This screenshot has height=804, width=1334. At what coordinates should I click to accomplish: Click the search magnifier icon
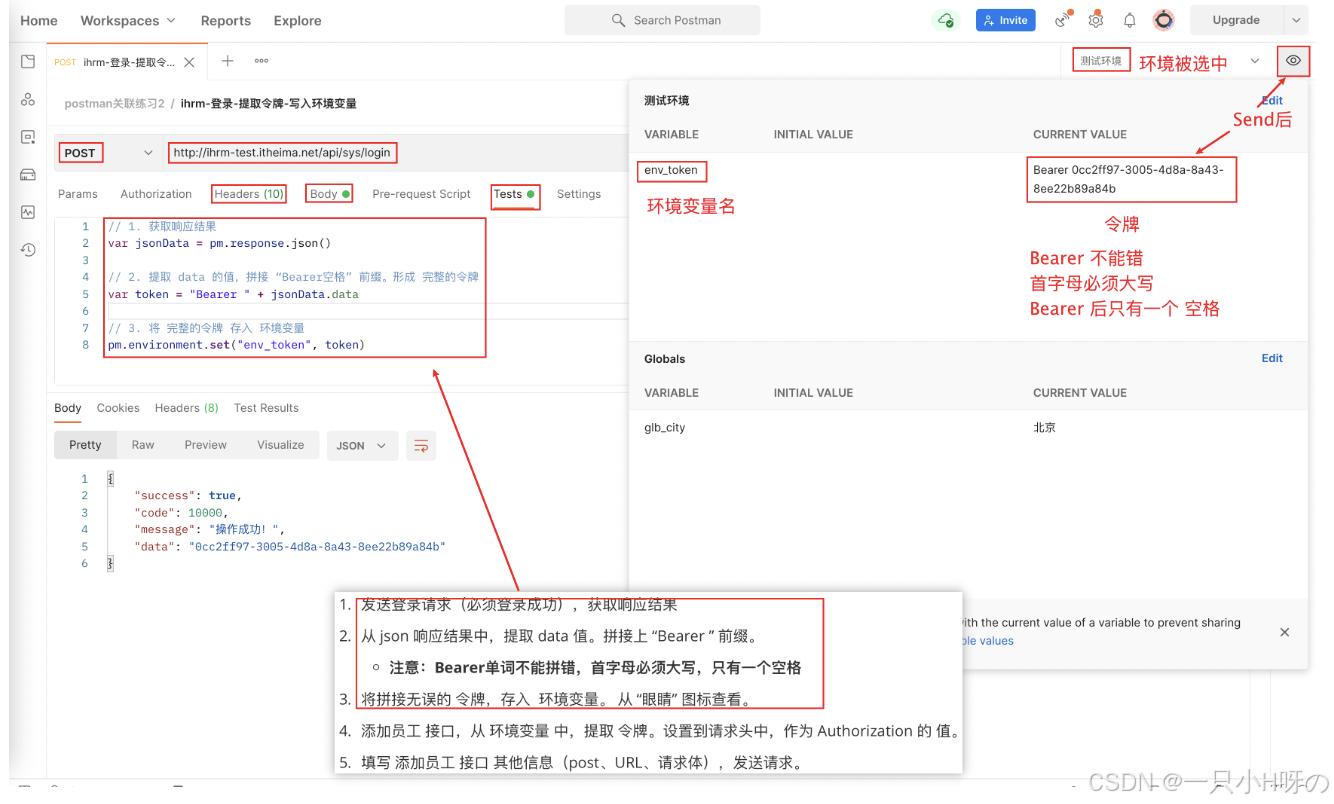pos(619,20)
